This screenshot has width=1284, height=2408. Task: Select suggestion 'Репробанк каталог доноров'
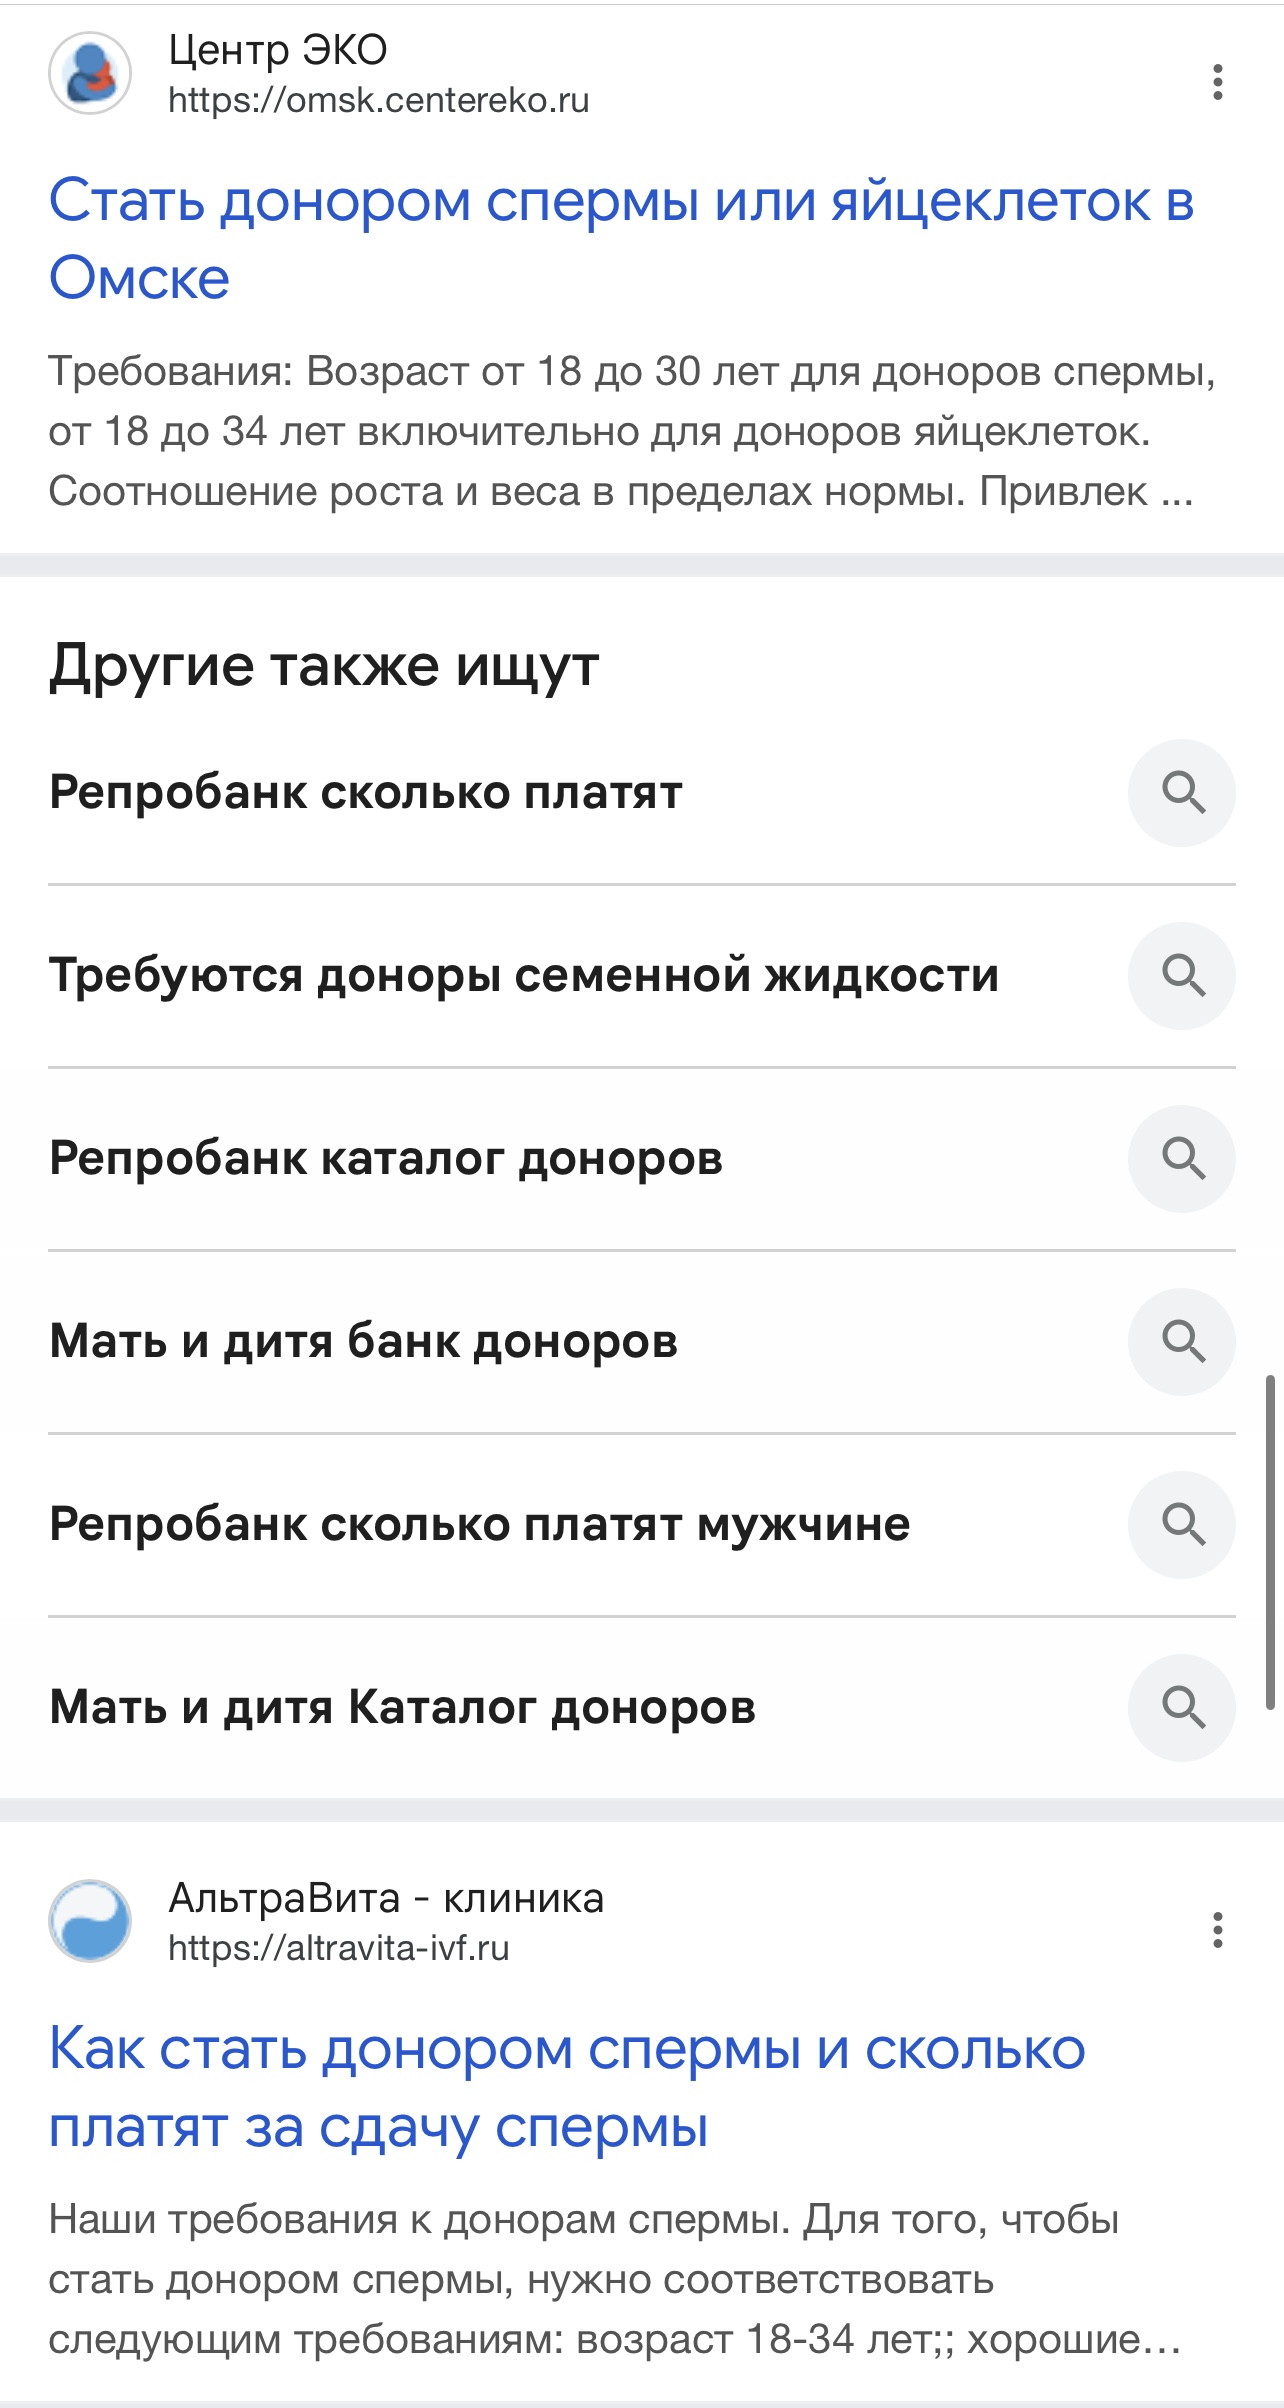click(386, 1159)
